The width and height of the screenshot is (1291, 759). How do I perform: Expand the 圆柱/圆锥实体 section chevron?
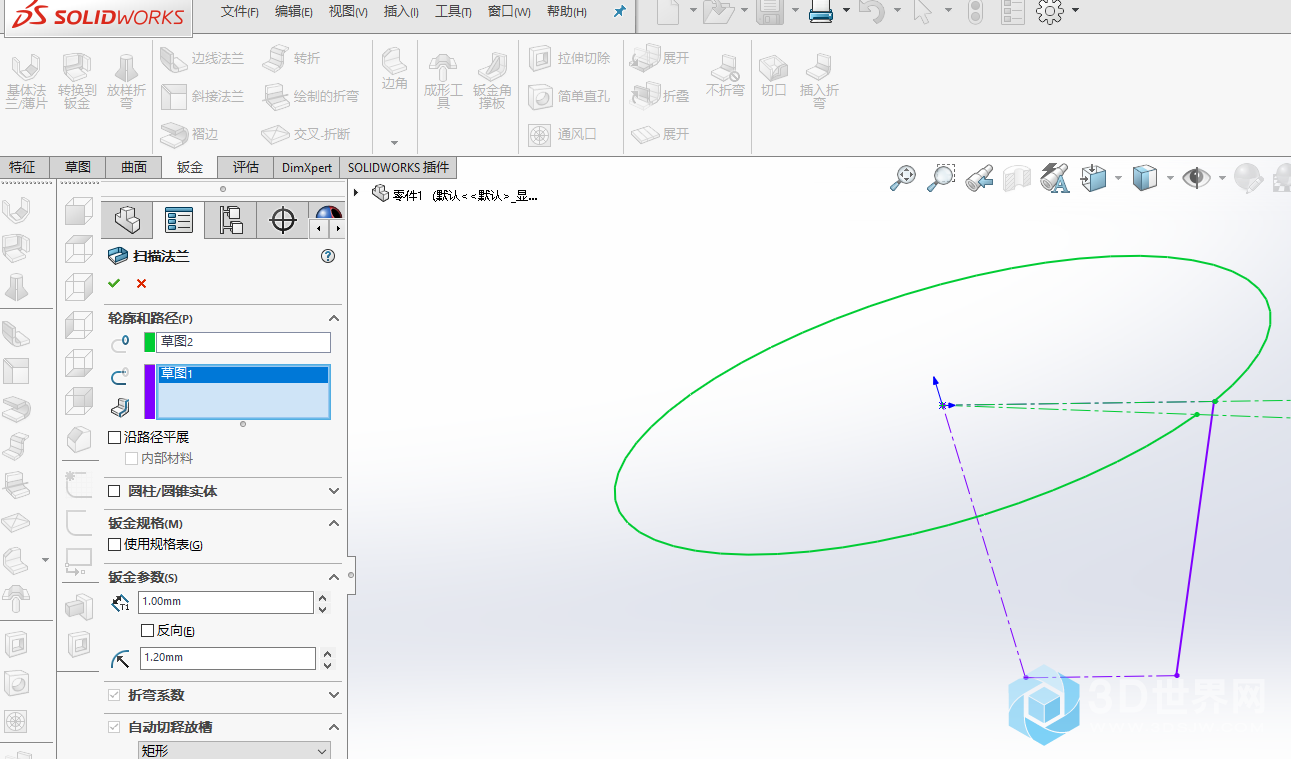(x=334, y=491)
